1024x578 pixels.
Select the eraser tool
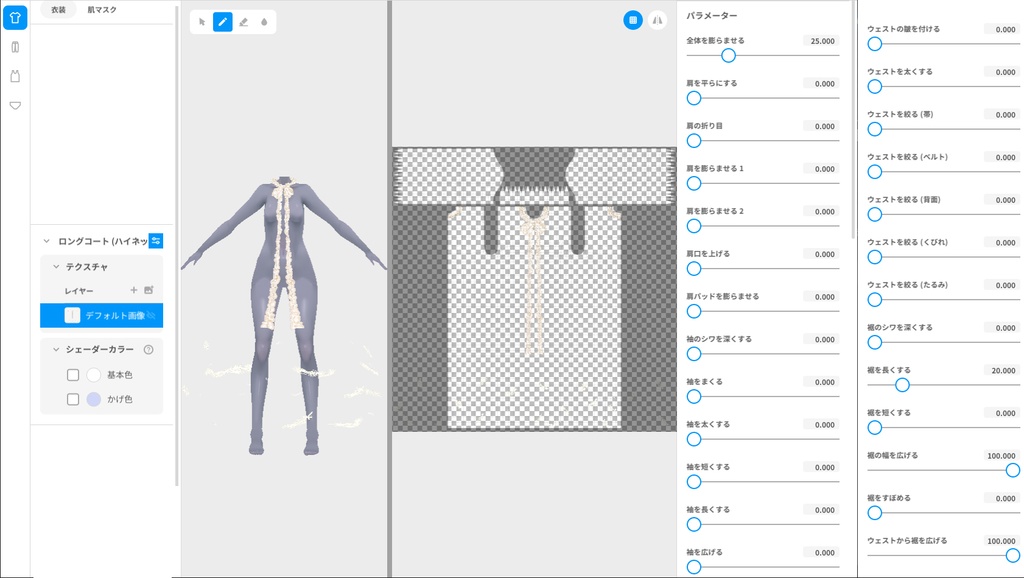[x=244, y=22]
